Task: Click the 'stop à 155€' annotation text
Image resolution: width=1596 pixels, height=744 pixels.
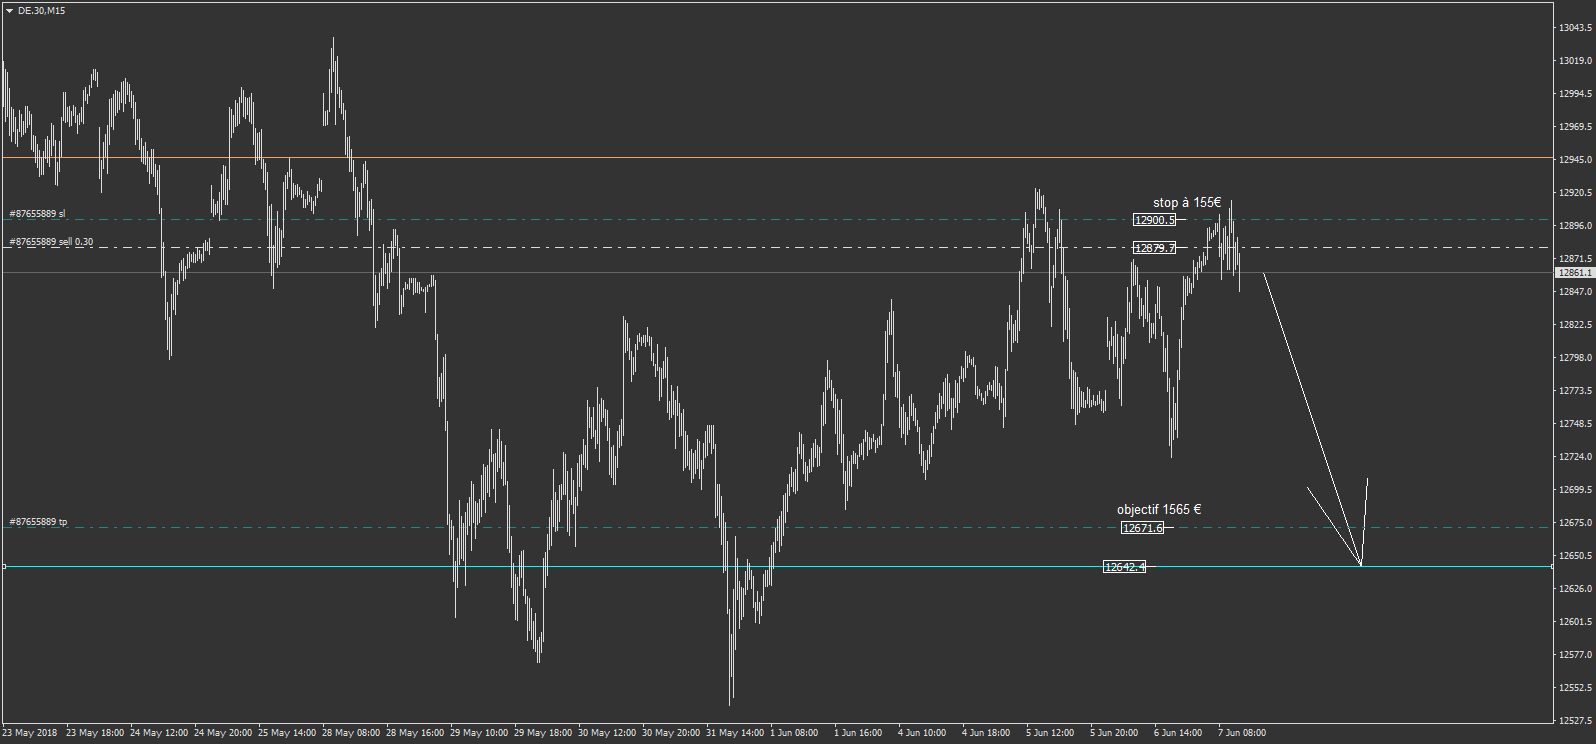Action: tap(1187, 203)
